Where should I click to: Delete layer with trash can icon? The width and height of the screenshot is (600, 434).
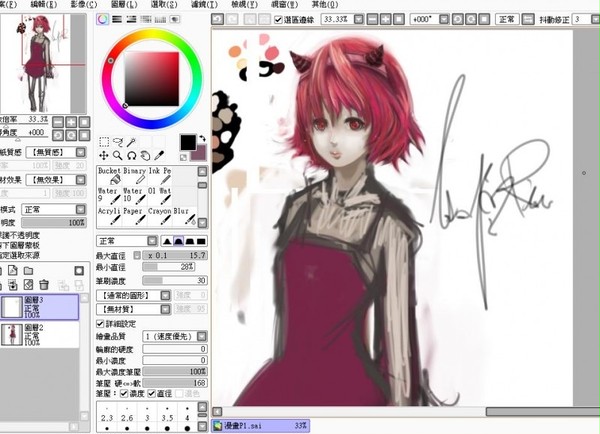tap(44, 284)
